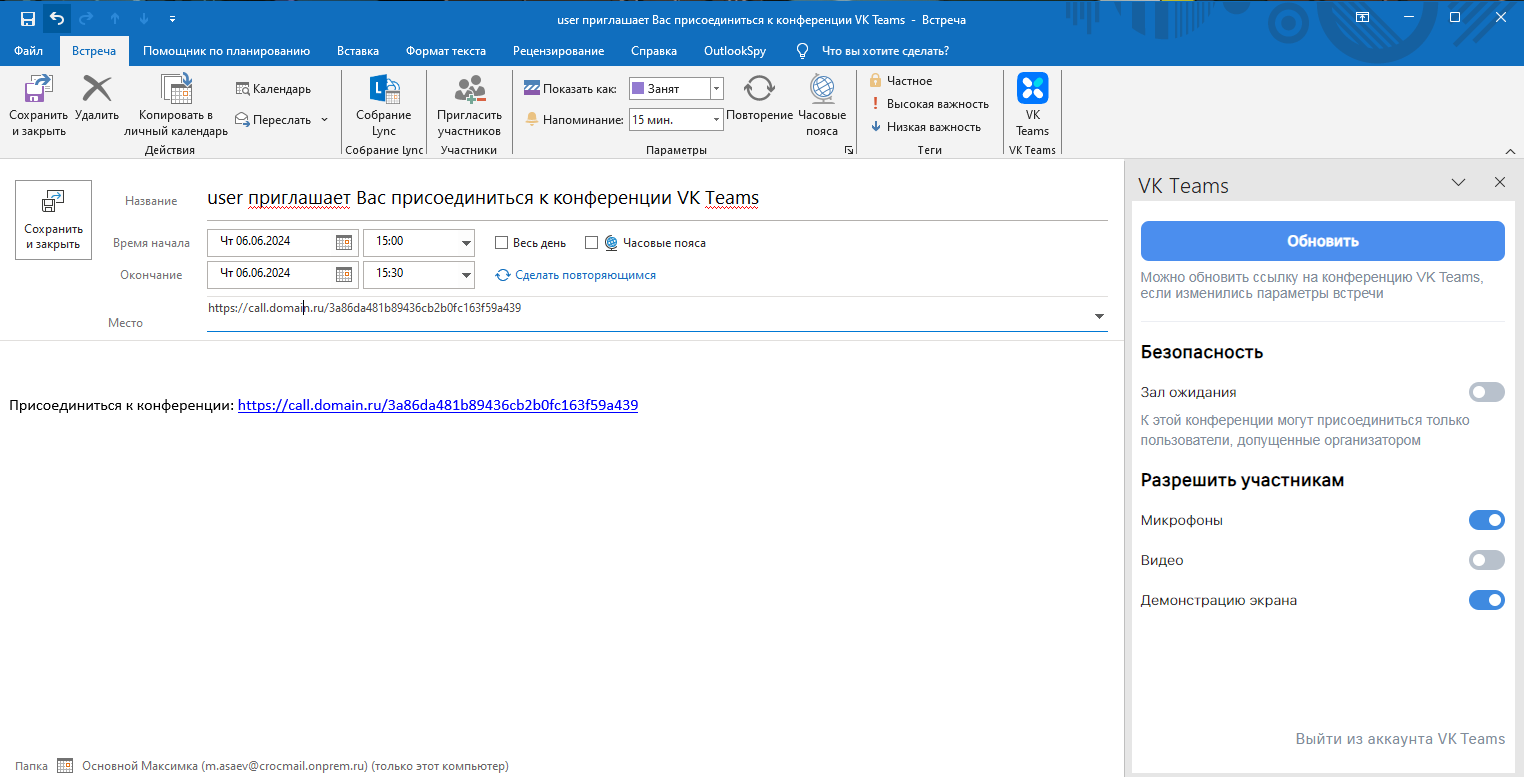Click the blue Update button
The height and width of the screenshot is (777, 1524).
(1322, 241)
